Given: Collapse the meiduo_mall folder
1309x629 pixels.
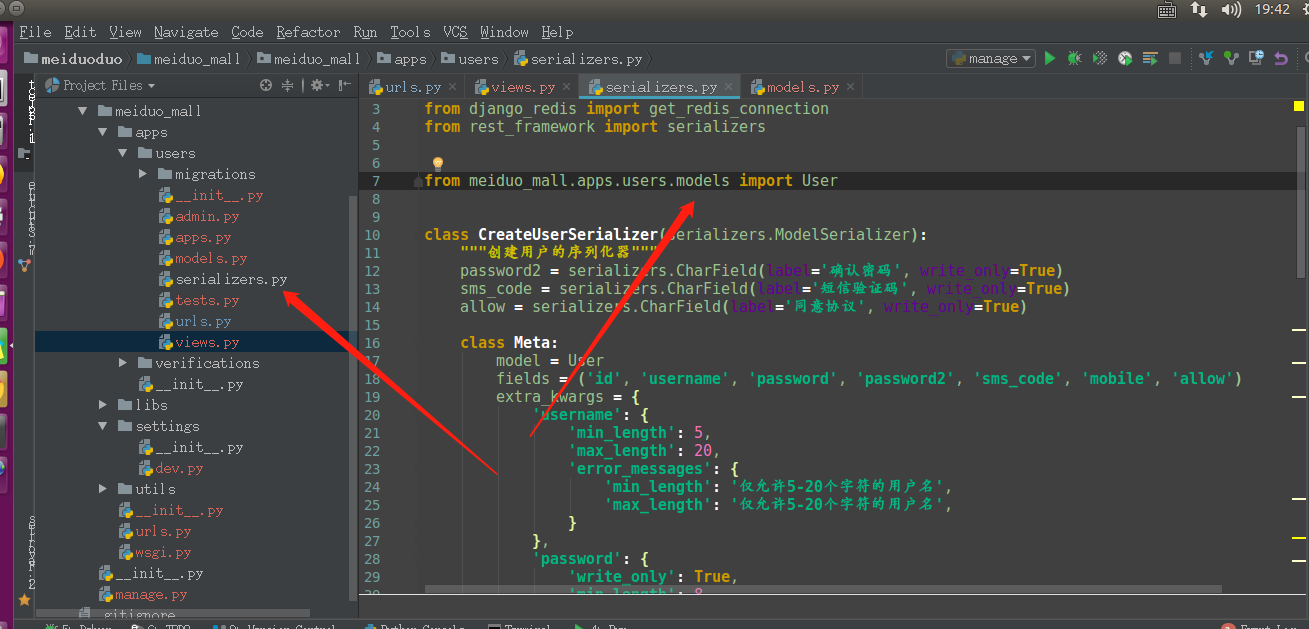Looking at the screenshot, I should point(82,111).
